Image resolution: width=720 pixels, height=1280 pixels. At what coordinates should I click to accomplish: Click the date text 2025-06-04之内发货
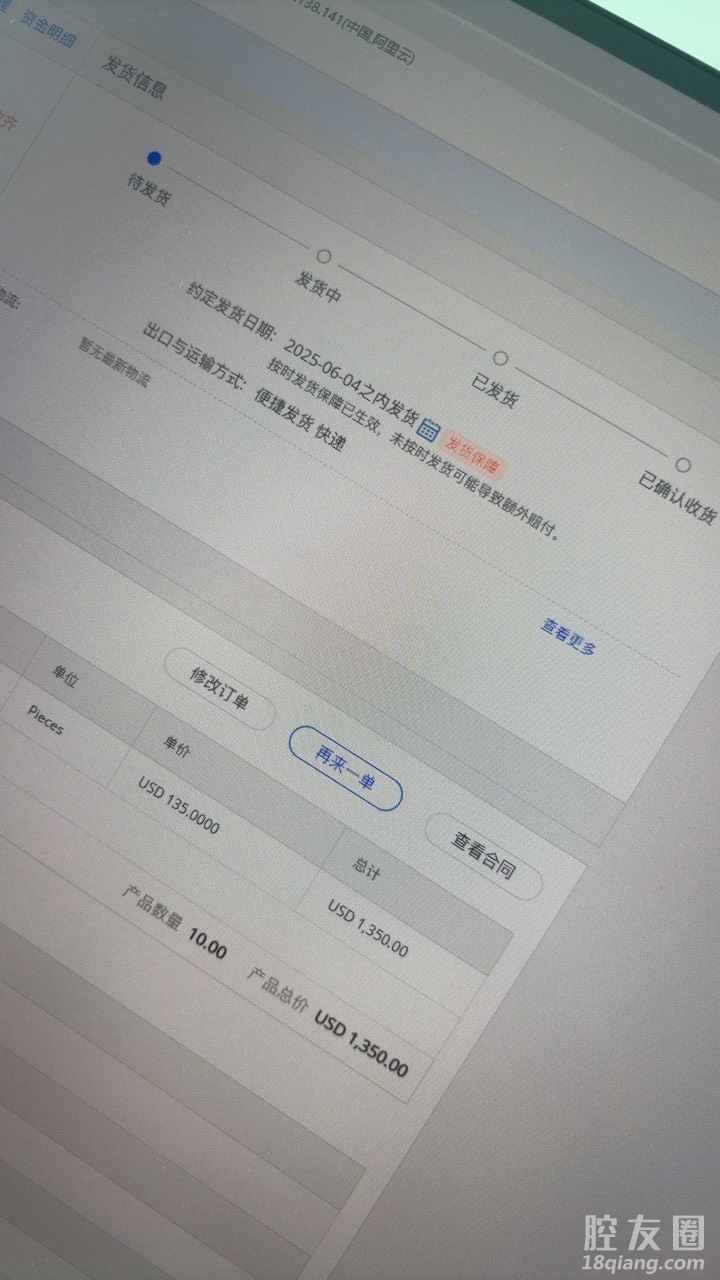pos(350,384)
